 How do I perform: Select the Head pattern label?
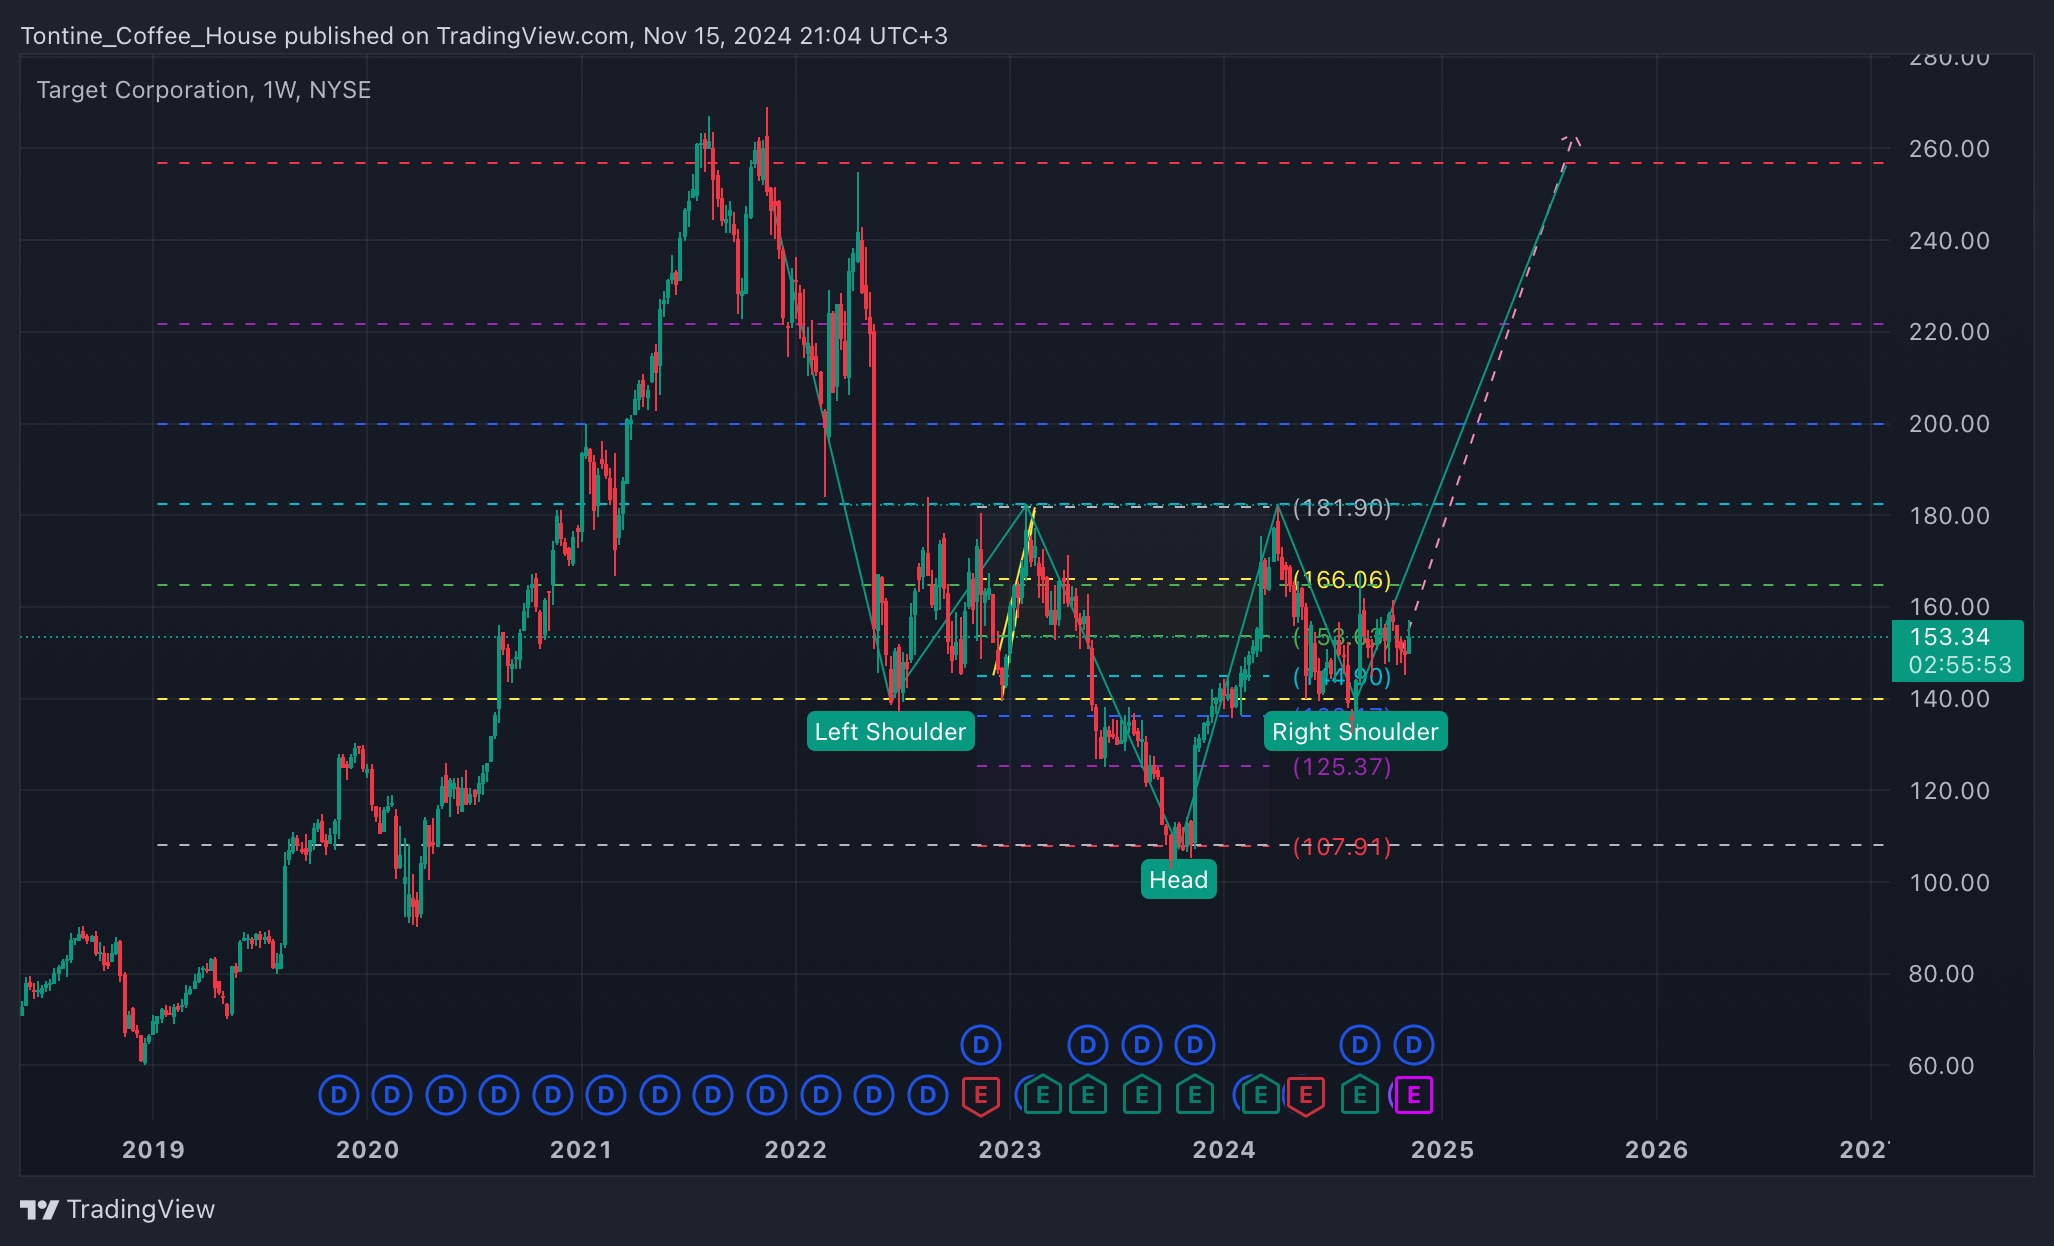tap(1179, 880)
